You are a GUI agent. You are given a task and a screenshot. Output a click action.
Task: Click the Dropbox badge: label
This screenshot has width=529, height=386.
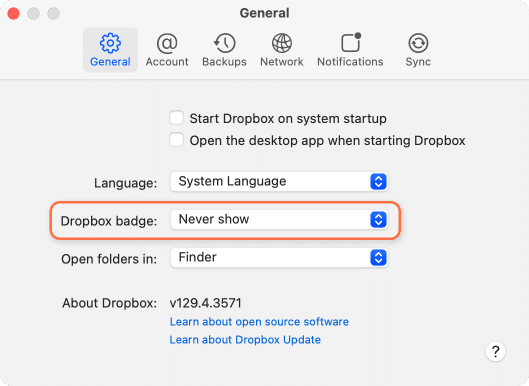(109, 221)
